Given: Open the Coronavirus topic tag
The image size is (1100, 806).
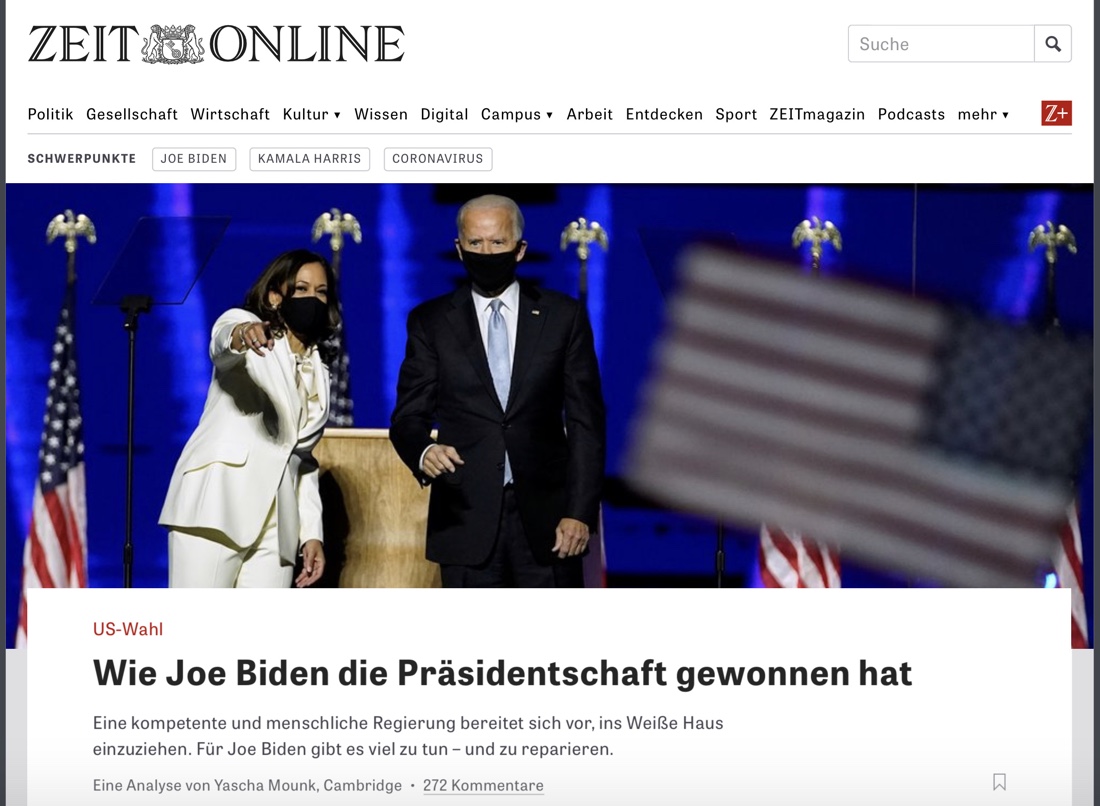Looking at the screenshot, I should [438, 159].
